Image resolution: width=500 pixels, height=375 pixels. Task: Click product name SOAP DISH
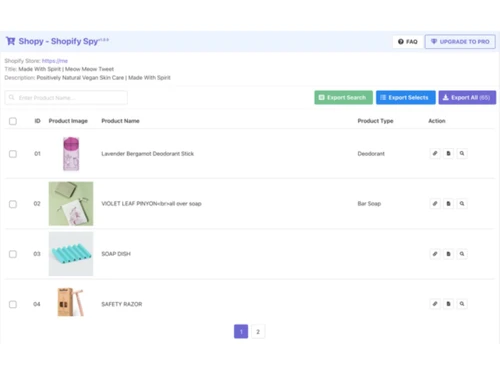116,254
